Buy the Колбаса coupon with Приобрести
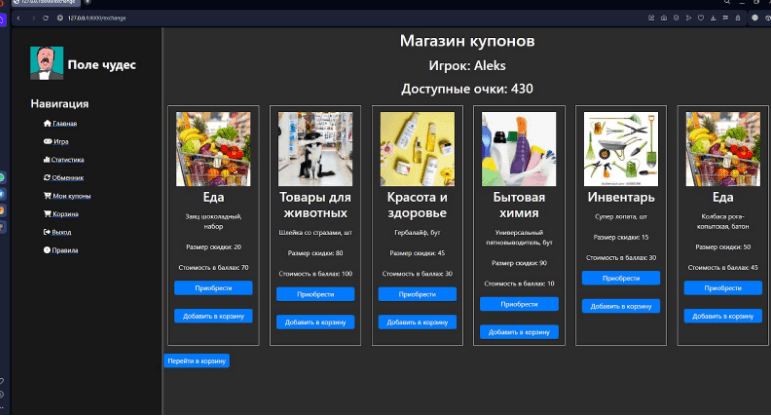Viewport: 771px width, 417px height. click(723, 288)
